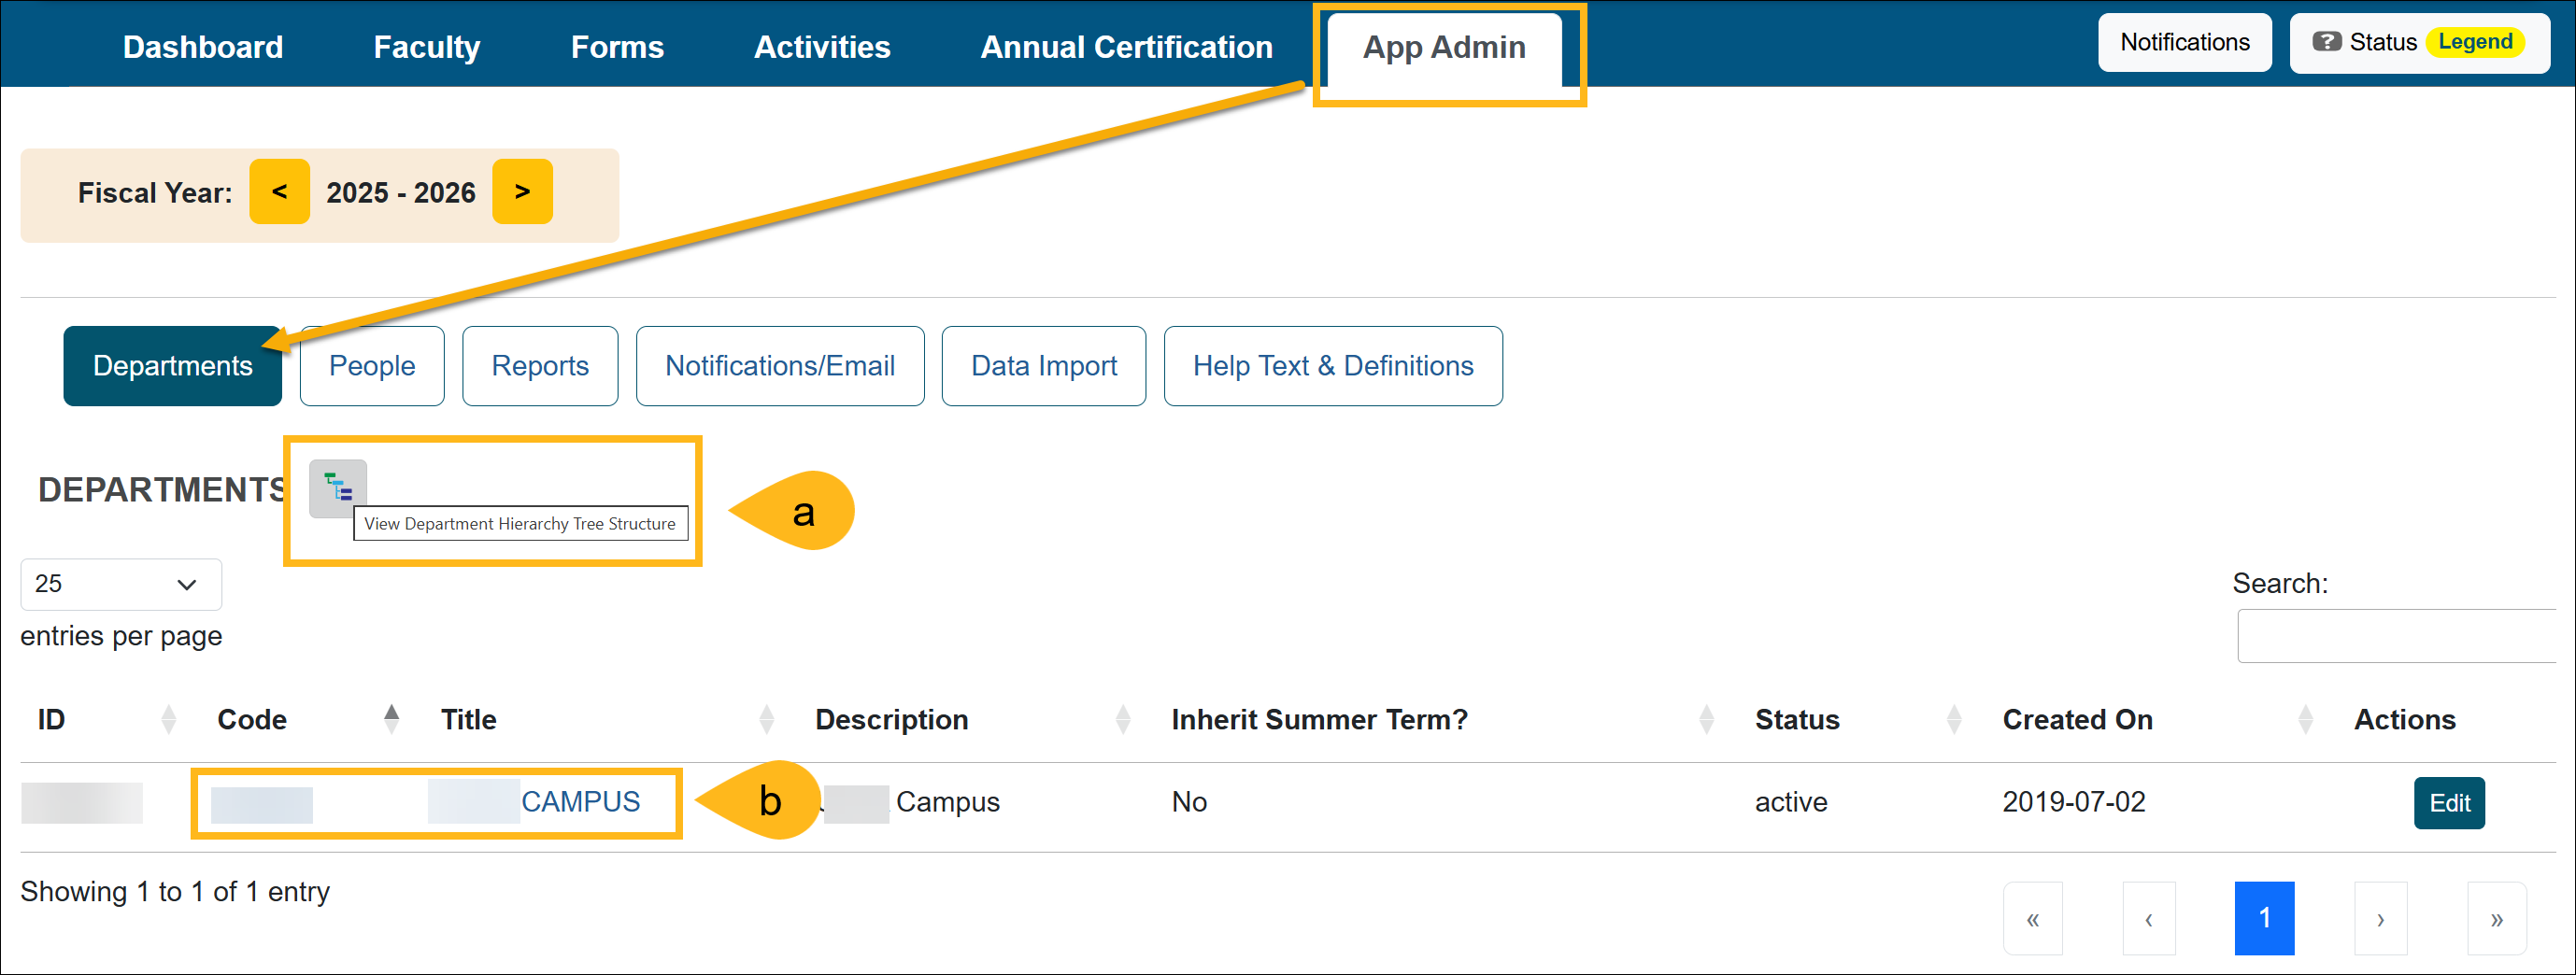Switch to the App Admin tab
Image resolution: width=2576 pixels, height=975 pixels.
(1443, 47)
